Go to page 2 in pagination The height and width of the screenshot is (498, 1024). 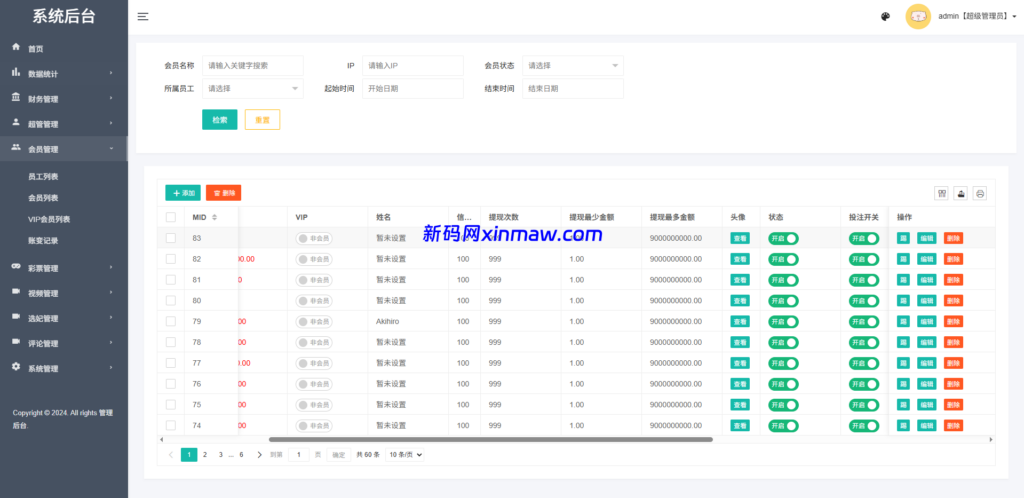click(205, 455)
